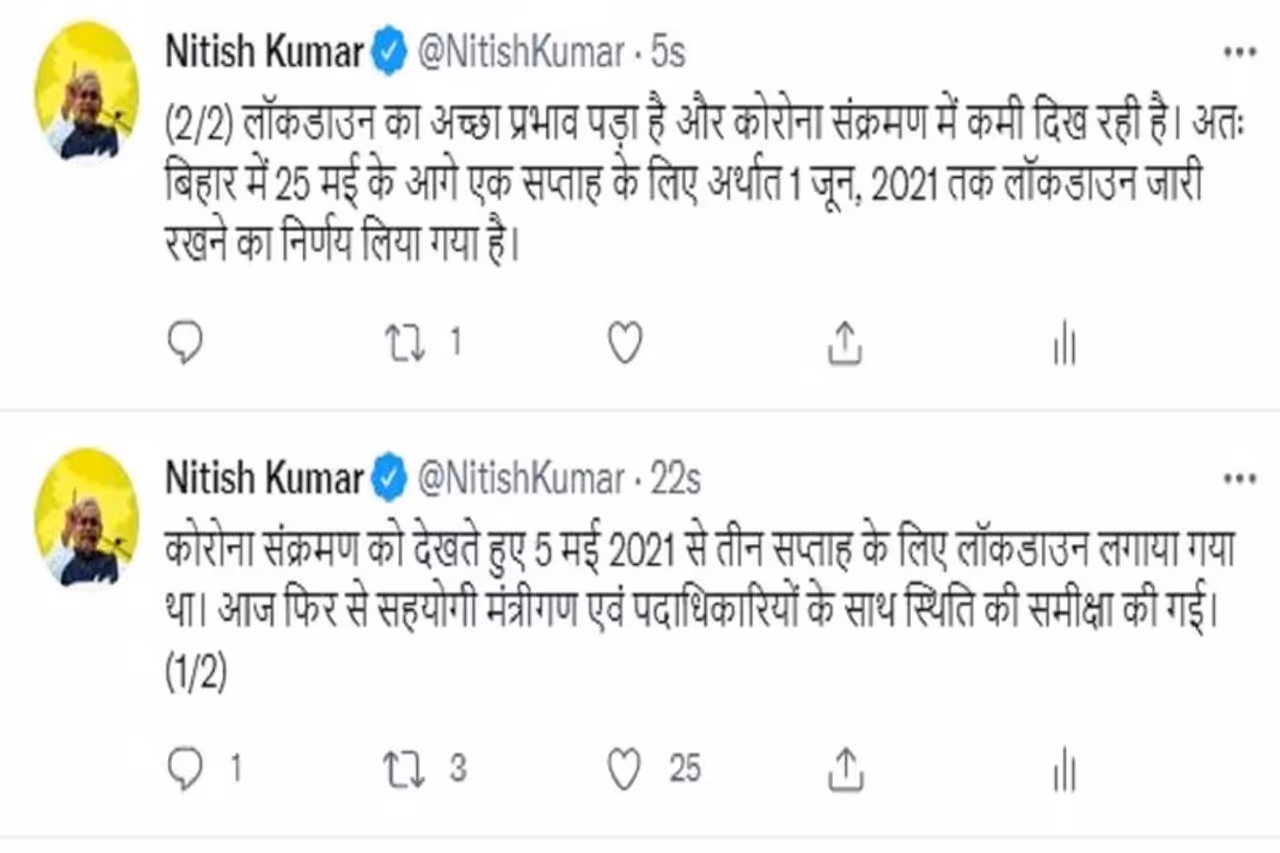
Task: Open Nitish Kumar avatar on top tweet
Action: [87, 90]
